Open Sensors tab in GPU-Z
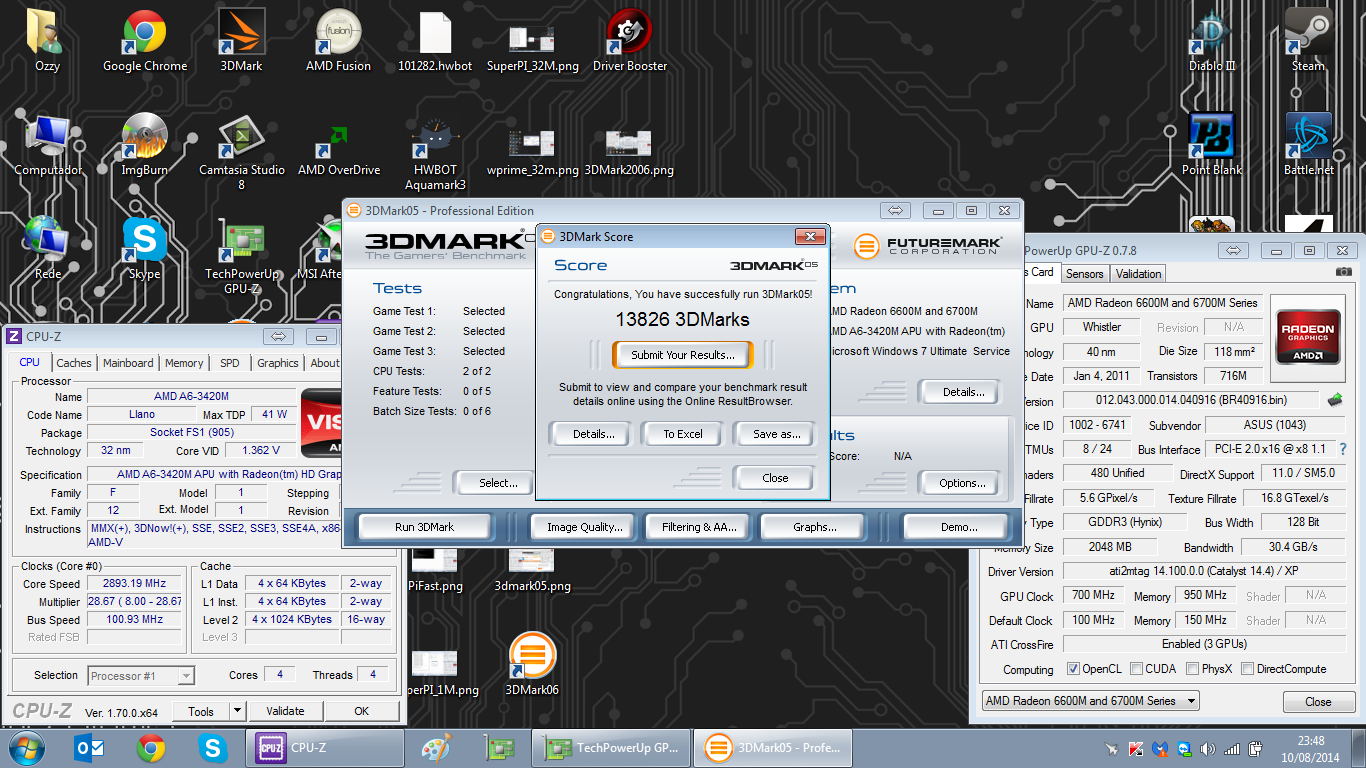Image resolution: width=1366 pixels, height=768 pixels. (x=1084, y=273)
